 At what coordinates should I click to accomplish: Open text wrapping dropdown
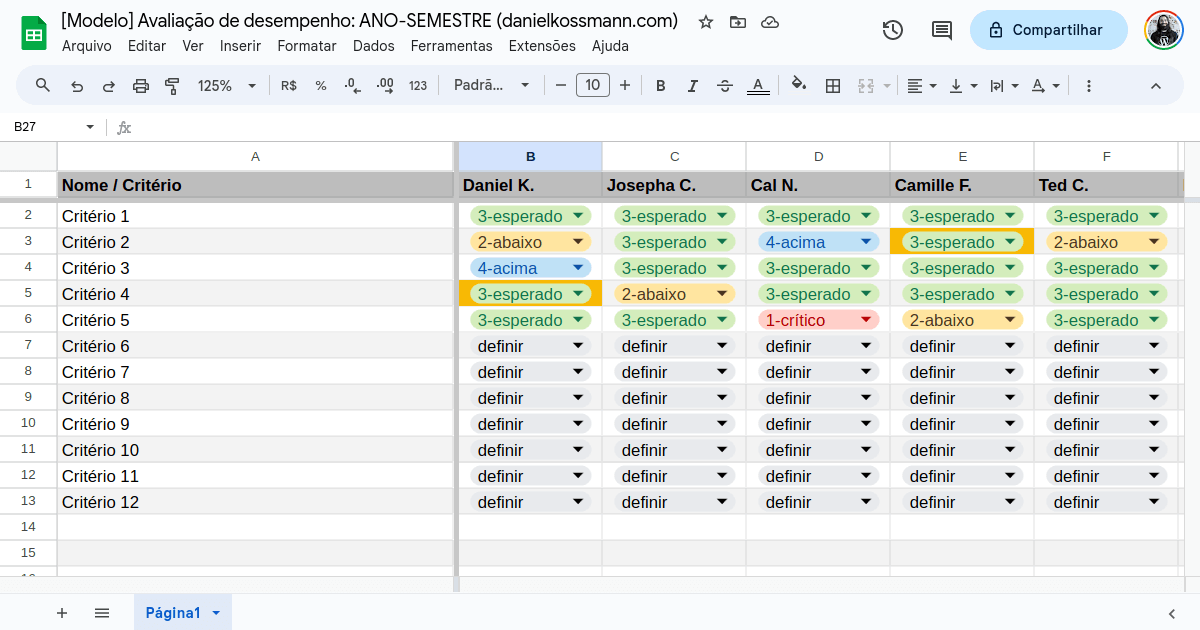coord(1004,86)
